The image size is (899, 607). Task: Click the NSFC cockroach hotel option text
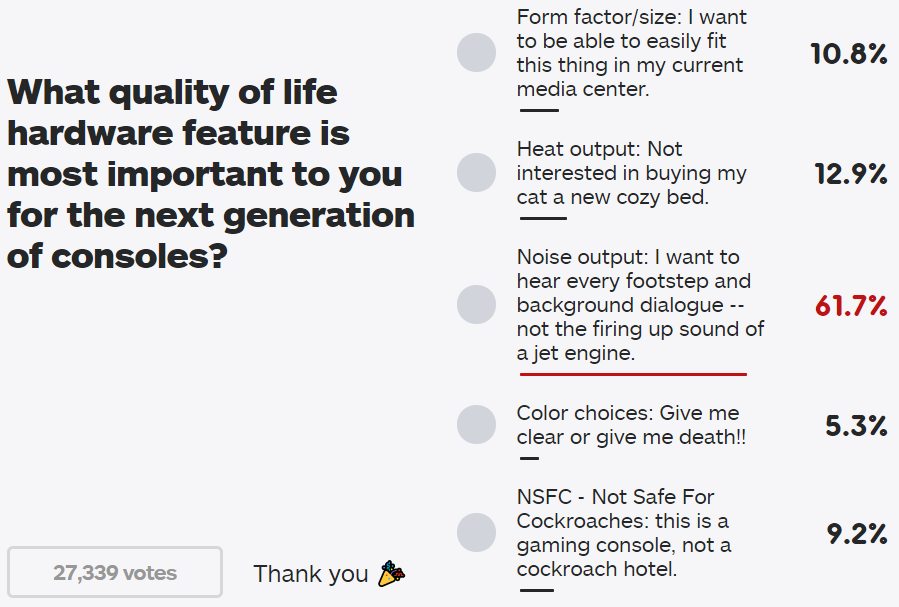click(624, 532)
